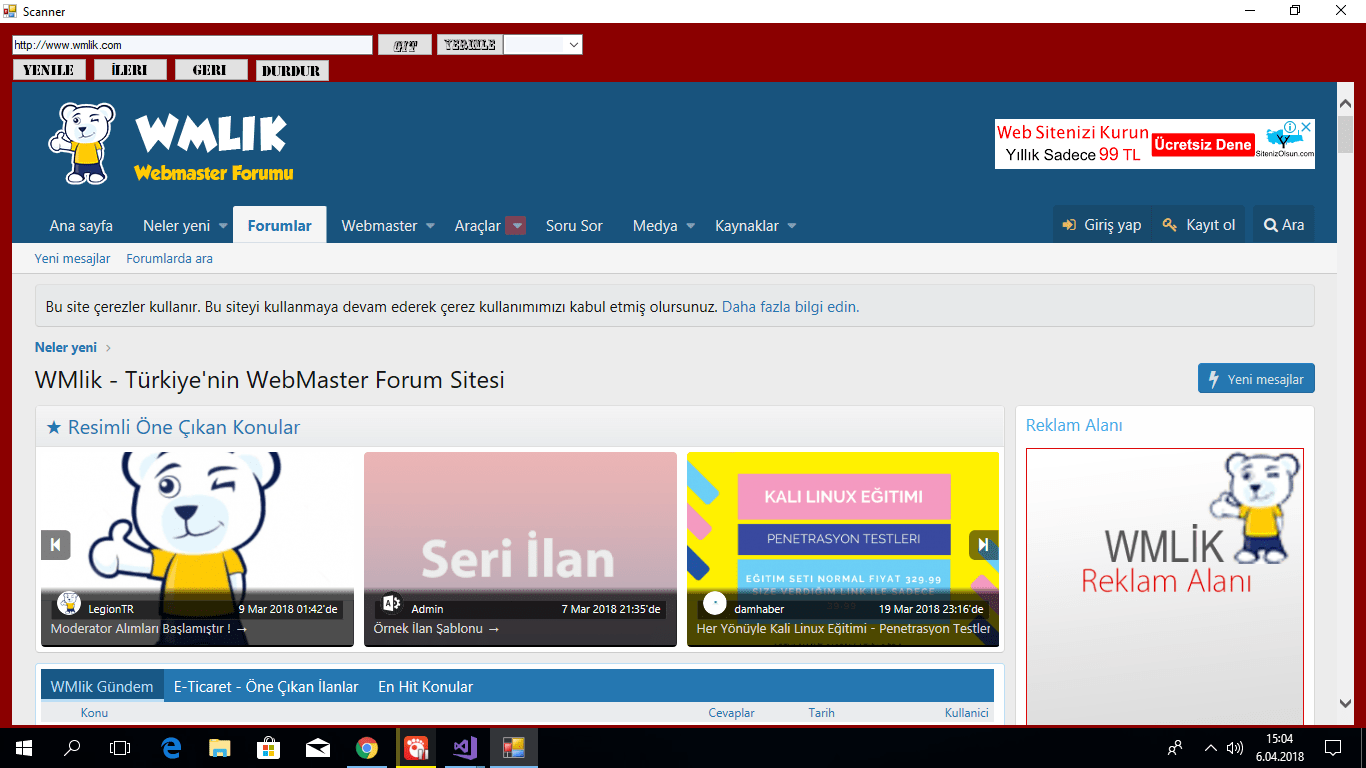1366x768 pixels.
Task: Expand Neler yeni menu arrow
Action: click(x=223, y=226)
